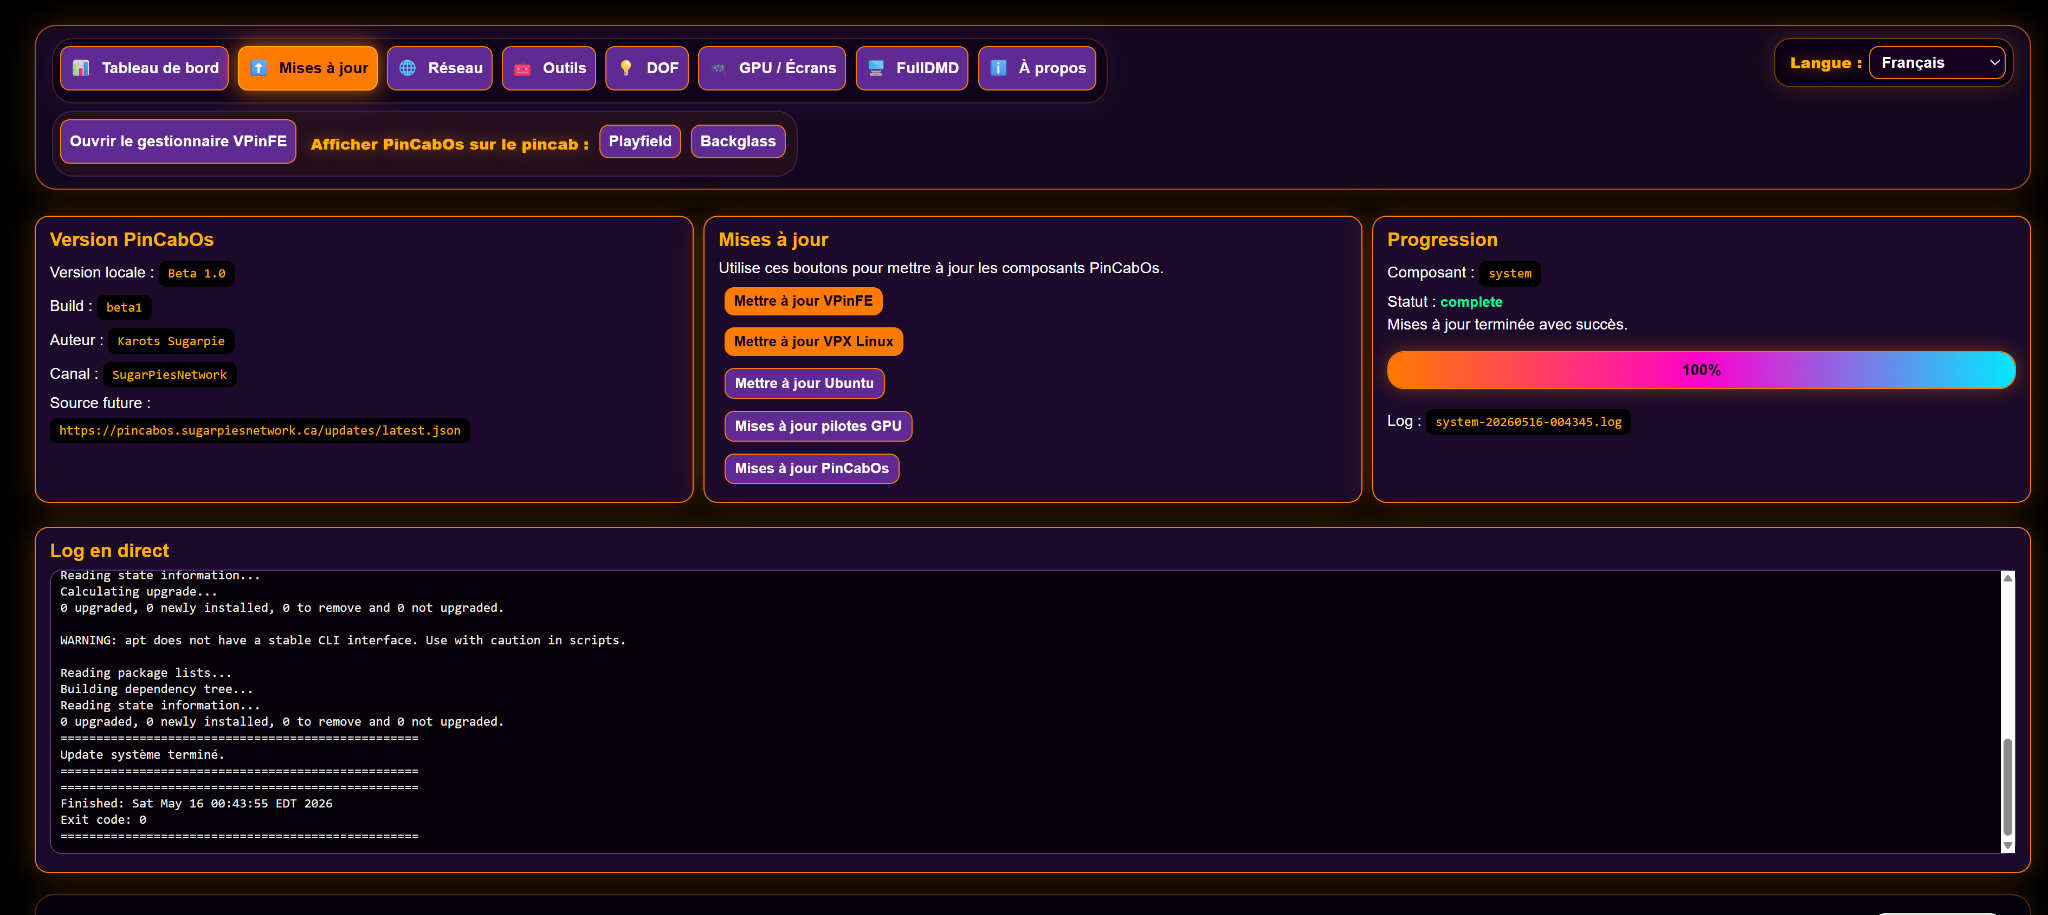Click the log scrollbar down arrow
The height and width of the screenshot is (915, 2048).
(x=2007, y=846)
